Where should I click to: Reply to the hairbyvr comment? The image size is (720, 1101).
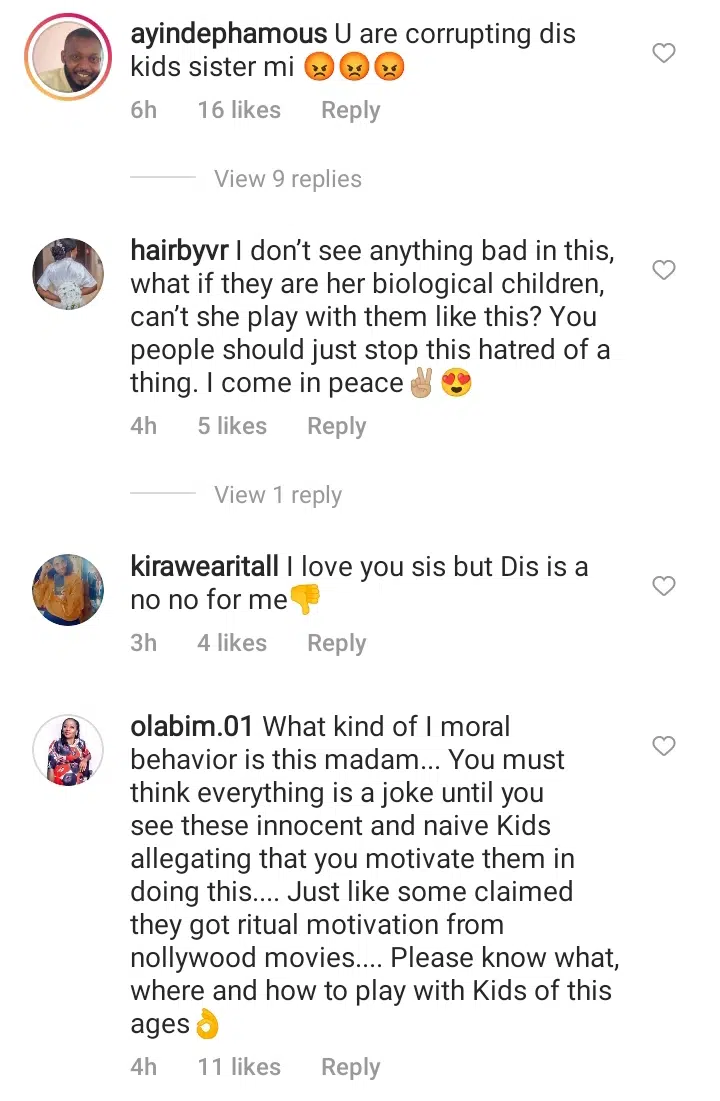click(336, 426)
